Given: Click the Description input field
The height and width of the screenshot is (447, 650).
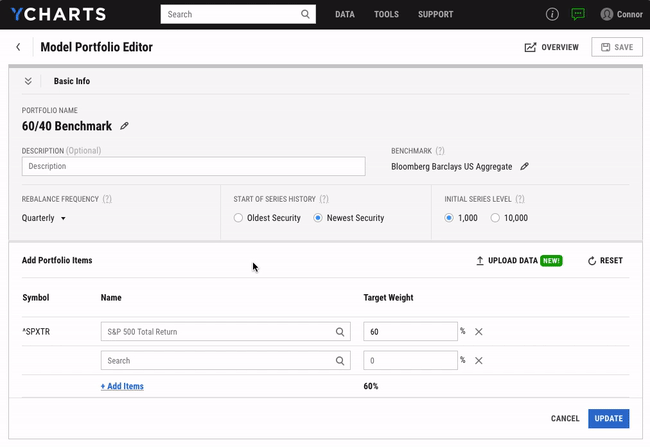Looking at the screenshot, I should click(194, 166).
